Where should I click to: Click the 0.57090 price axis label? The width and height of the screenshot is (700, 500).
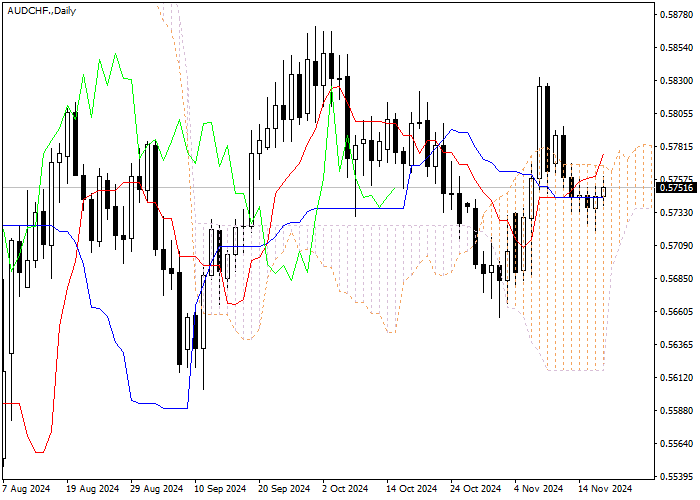tap(677, 246)
